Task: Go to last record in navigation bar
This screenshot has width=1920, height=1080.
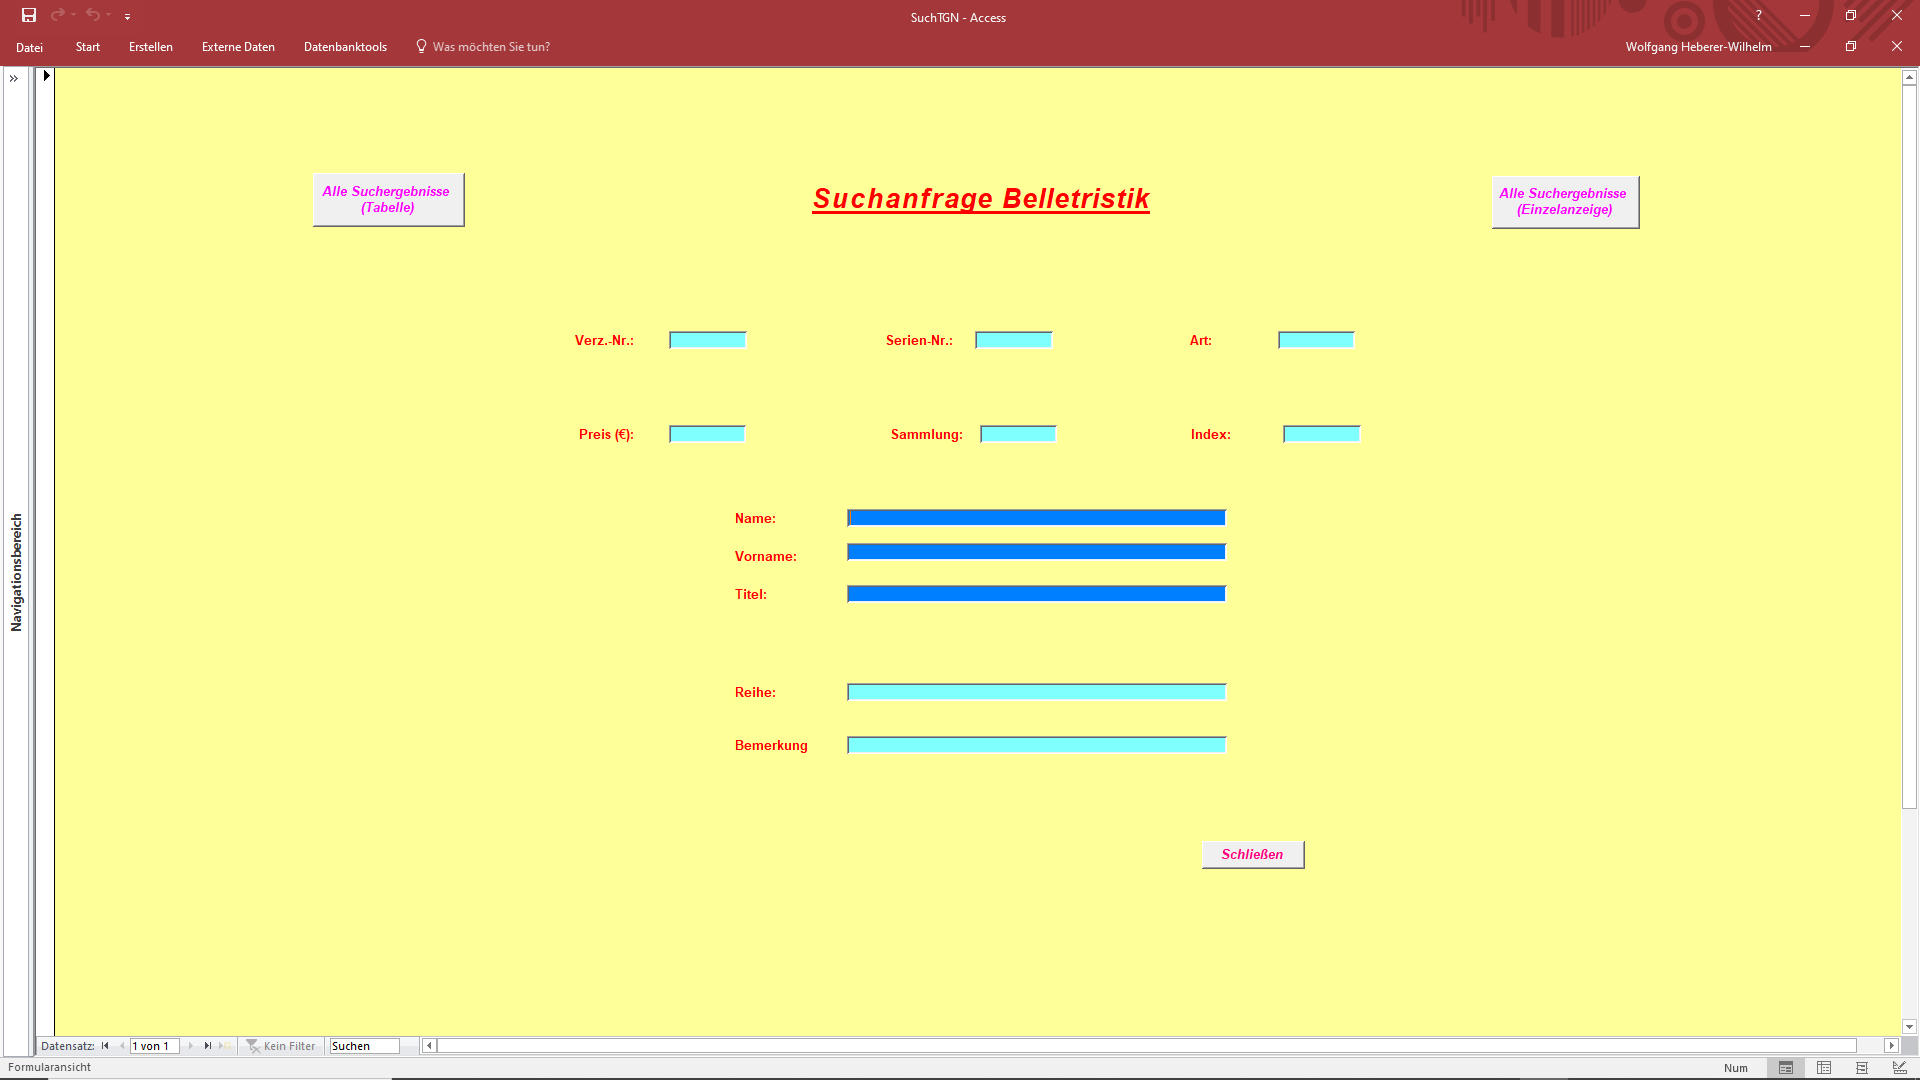Action: pos(208,1046)
